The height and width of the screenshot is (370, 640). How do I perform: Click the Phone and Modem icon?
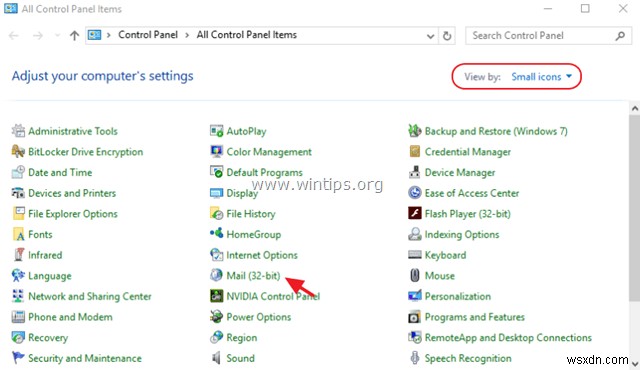pos(18,317)
